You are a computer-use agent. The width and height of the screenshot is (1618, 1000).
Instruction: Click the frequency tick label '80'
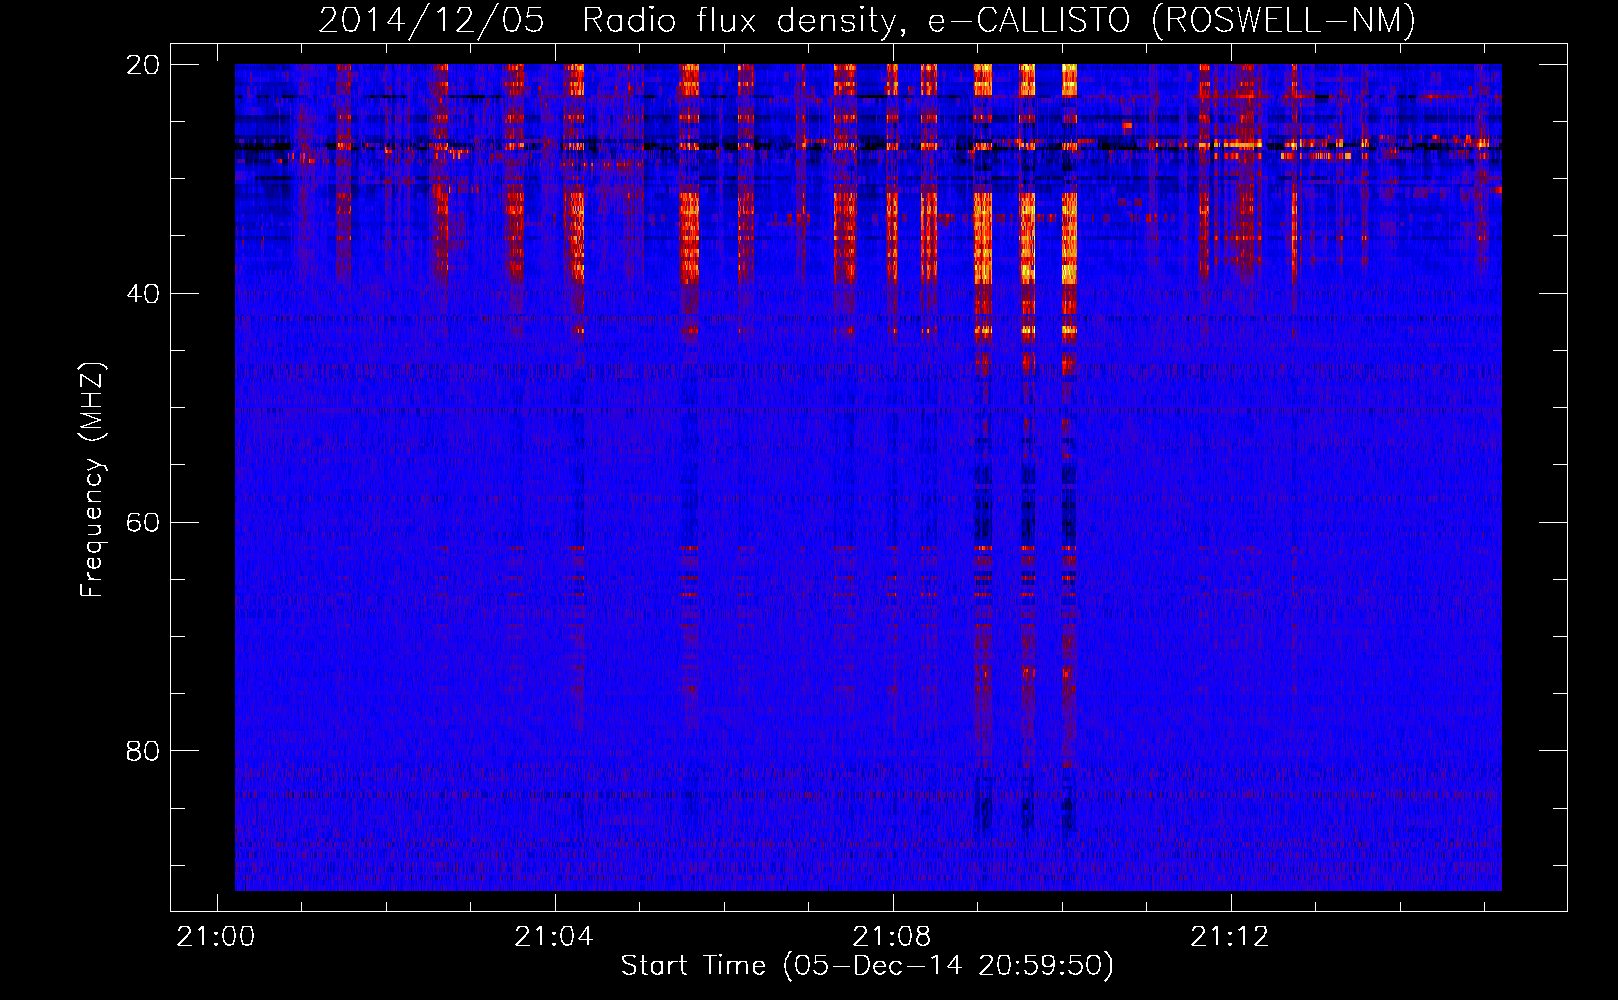tap(144, 751)
